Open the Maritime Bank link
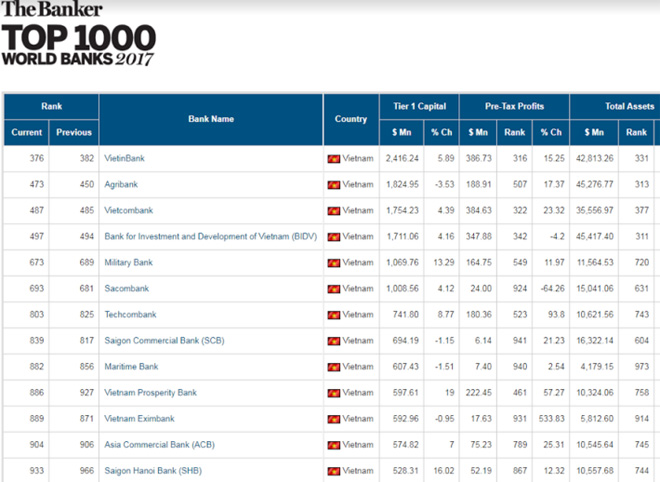This screenshot has height=482, width=660. pos(131,367)
